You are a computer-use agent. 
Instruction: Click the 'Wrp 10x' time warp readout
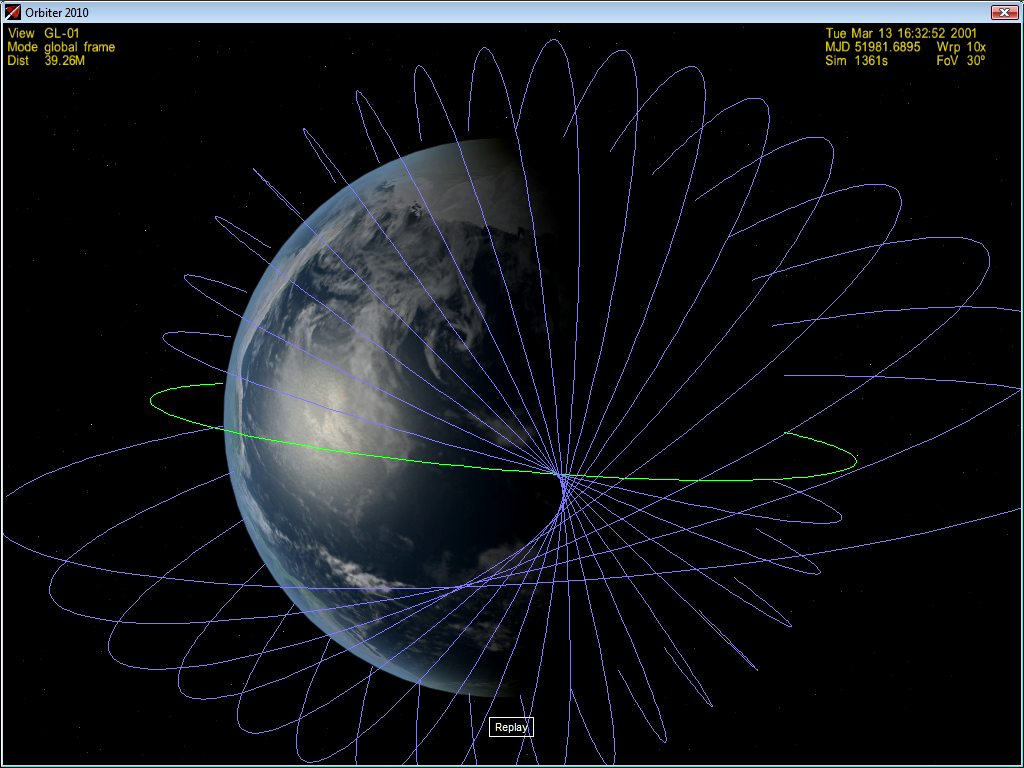pyautogui.click(x=961, y=47)
